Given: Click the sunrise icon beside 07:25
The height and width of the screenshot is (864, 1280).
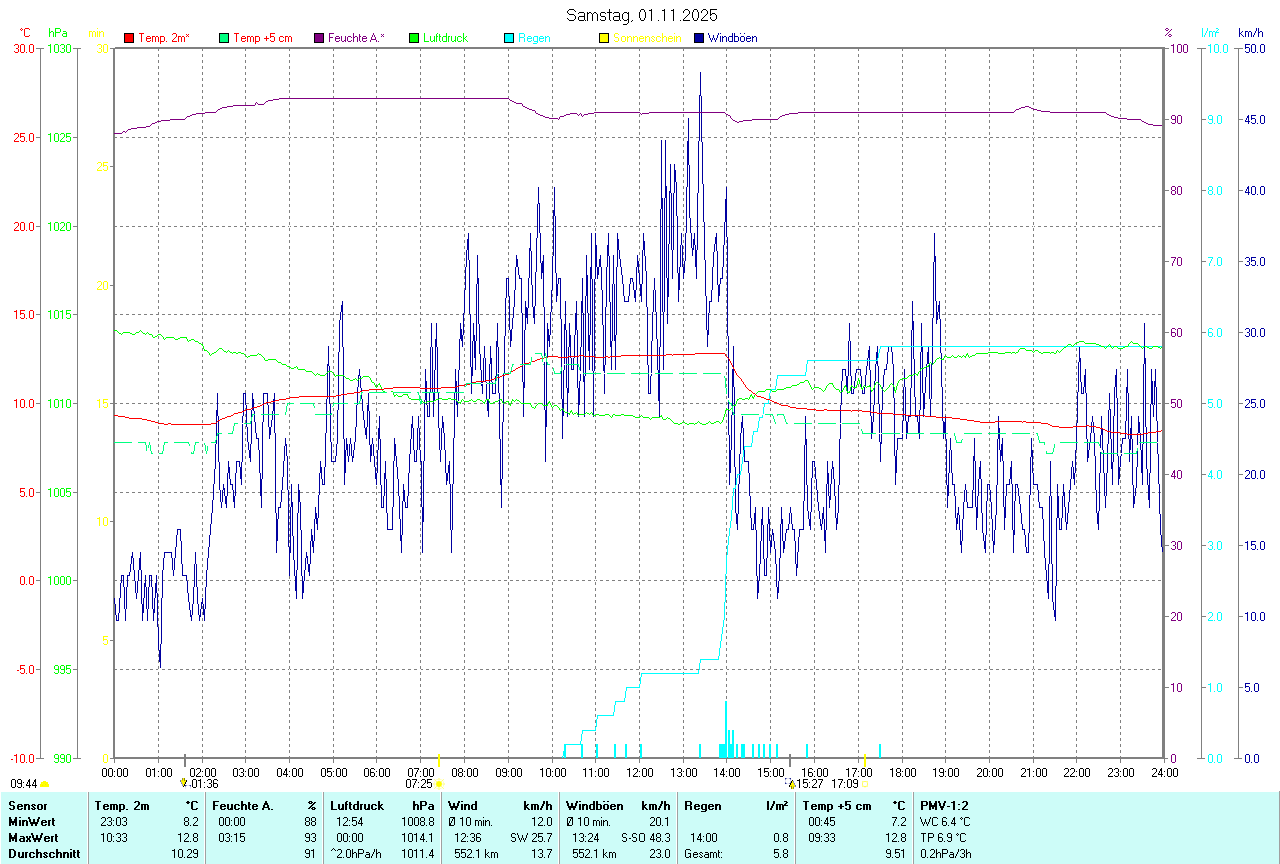Looking at the screenshot, I should pos(439,785).
